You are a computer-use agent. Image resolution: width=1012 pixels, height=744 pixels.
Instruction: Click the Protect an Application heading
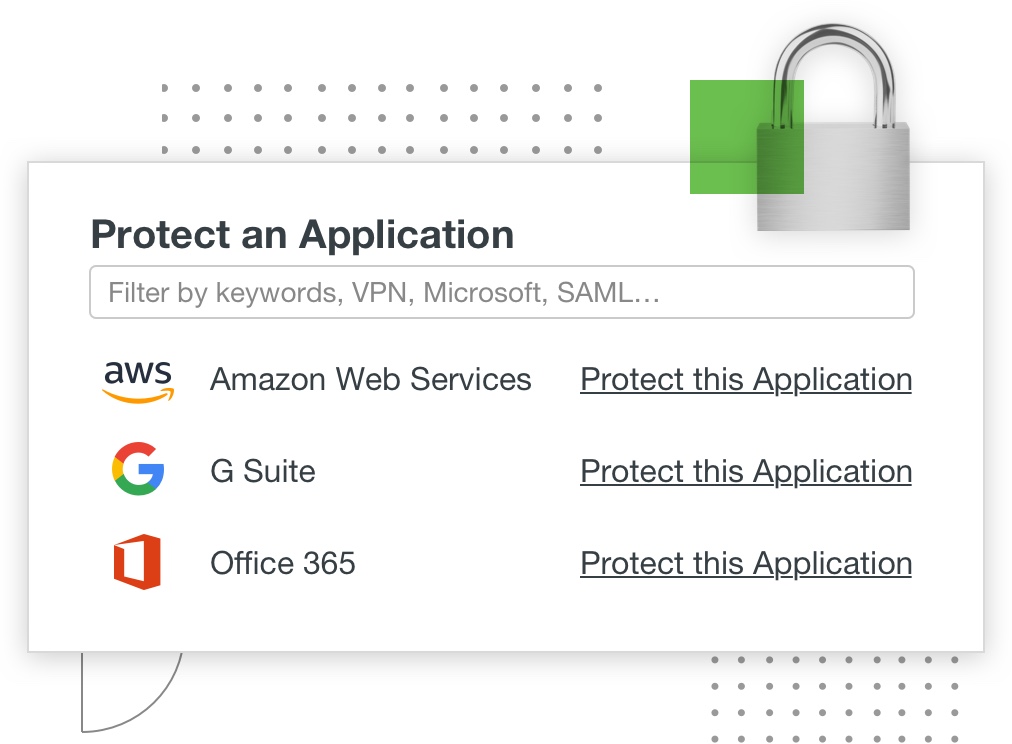(302, 235)
